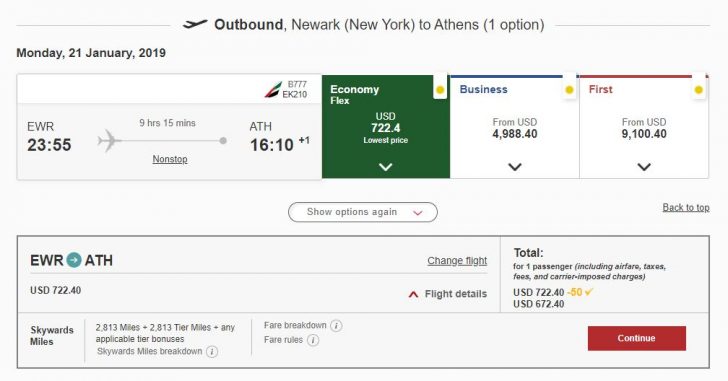
Task: Click the Fare rules info icon
Action: pyautogui.click(x=313, y=341)
